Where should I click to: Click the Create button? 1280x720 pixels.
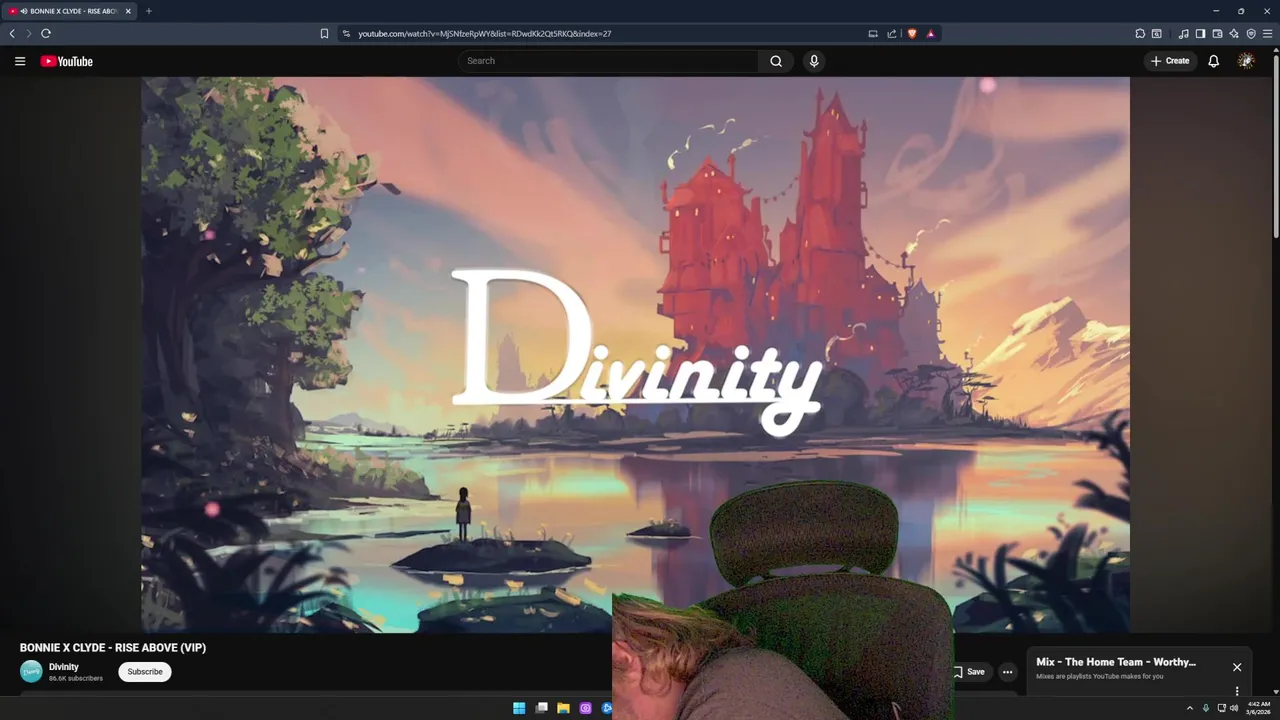pyautogui.click(x=1170, y=61)
